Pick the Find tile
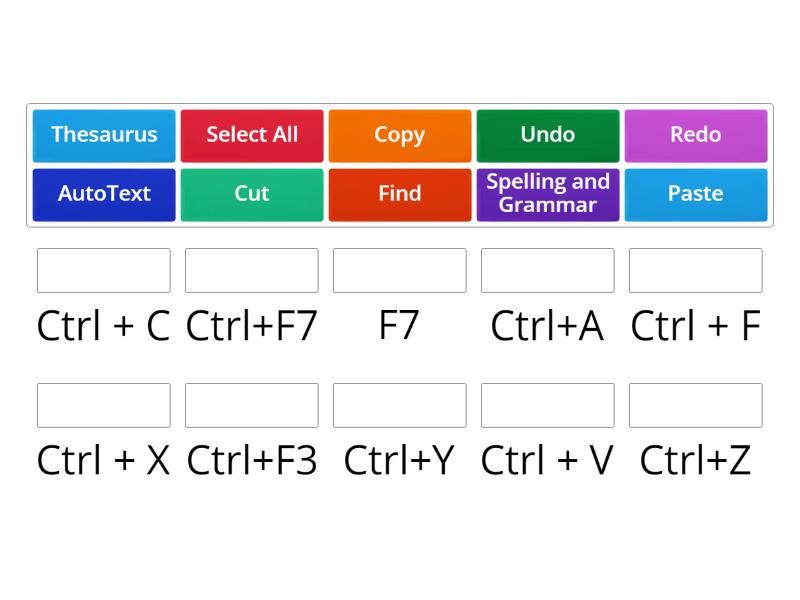The height and width of the screenshot is (600, 800). click(x=400, y=194)
